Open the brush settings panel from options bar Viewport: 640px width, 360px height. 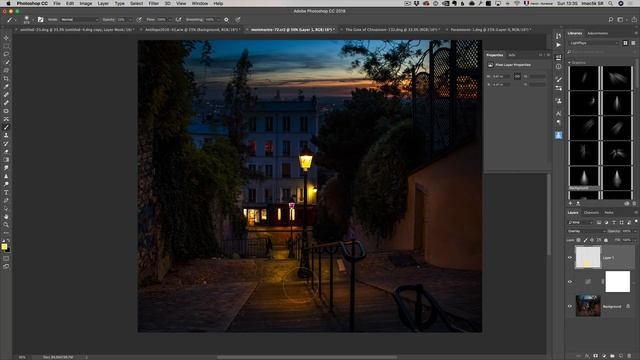pyautogui.click(x=40, y=19)
